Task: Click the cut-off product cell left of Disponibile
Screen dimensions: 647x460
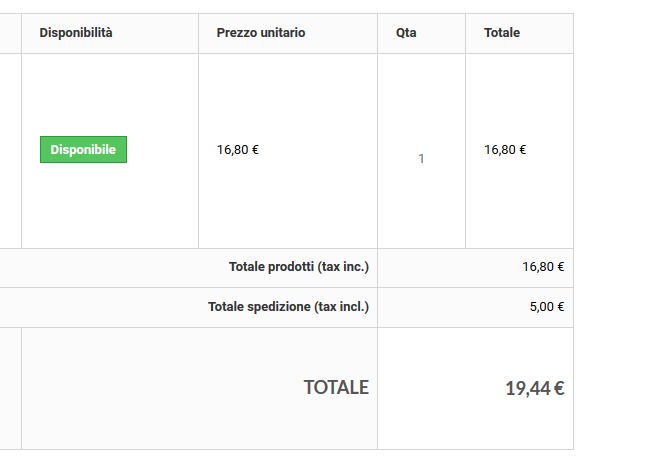Action: click(10, 150)
